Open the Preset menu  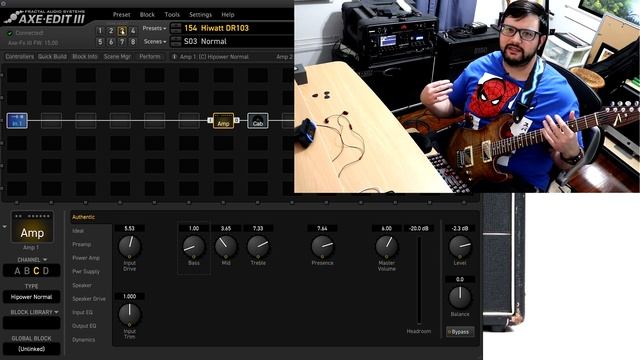[121, 15]
